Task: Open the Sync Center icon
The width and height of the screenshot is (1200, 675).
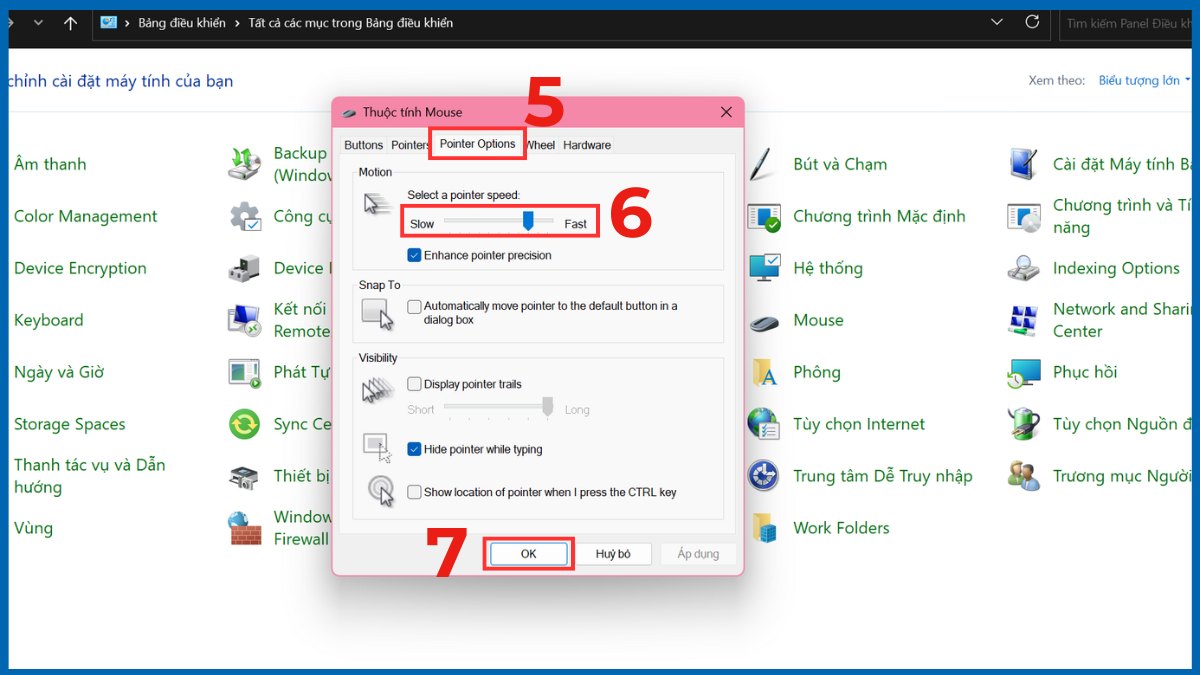Action: [300, 424]
